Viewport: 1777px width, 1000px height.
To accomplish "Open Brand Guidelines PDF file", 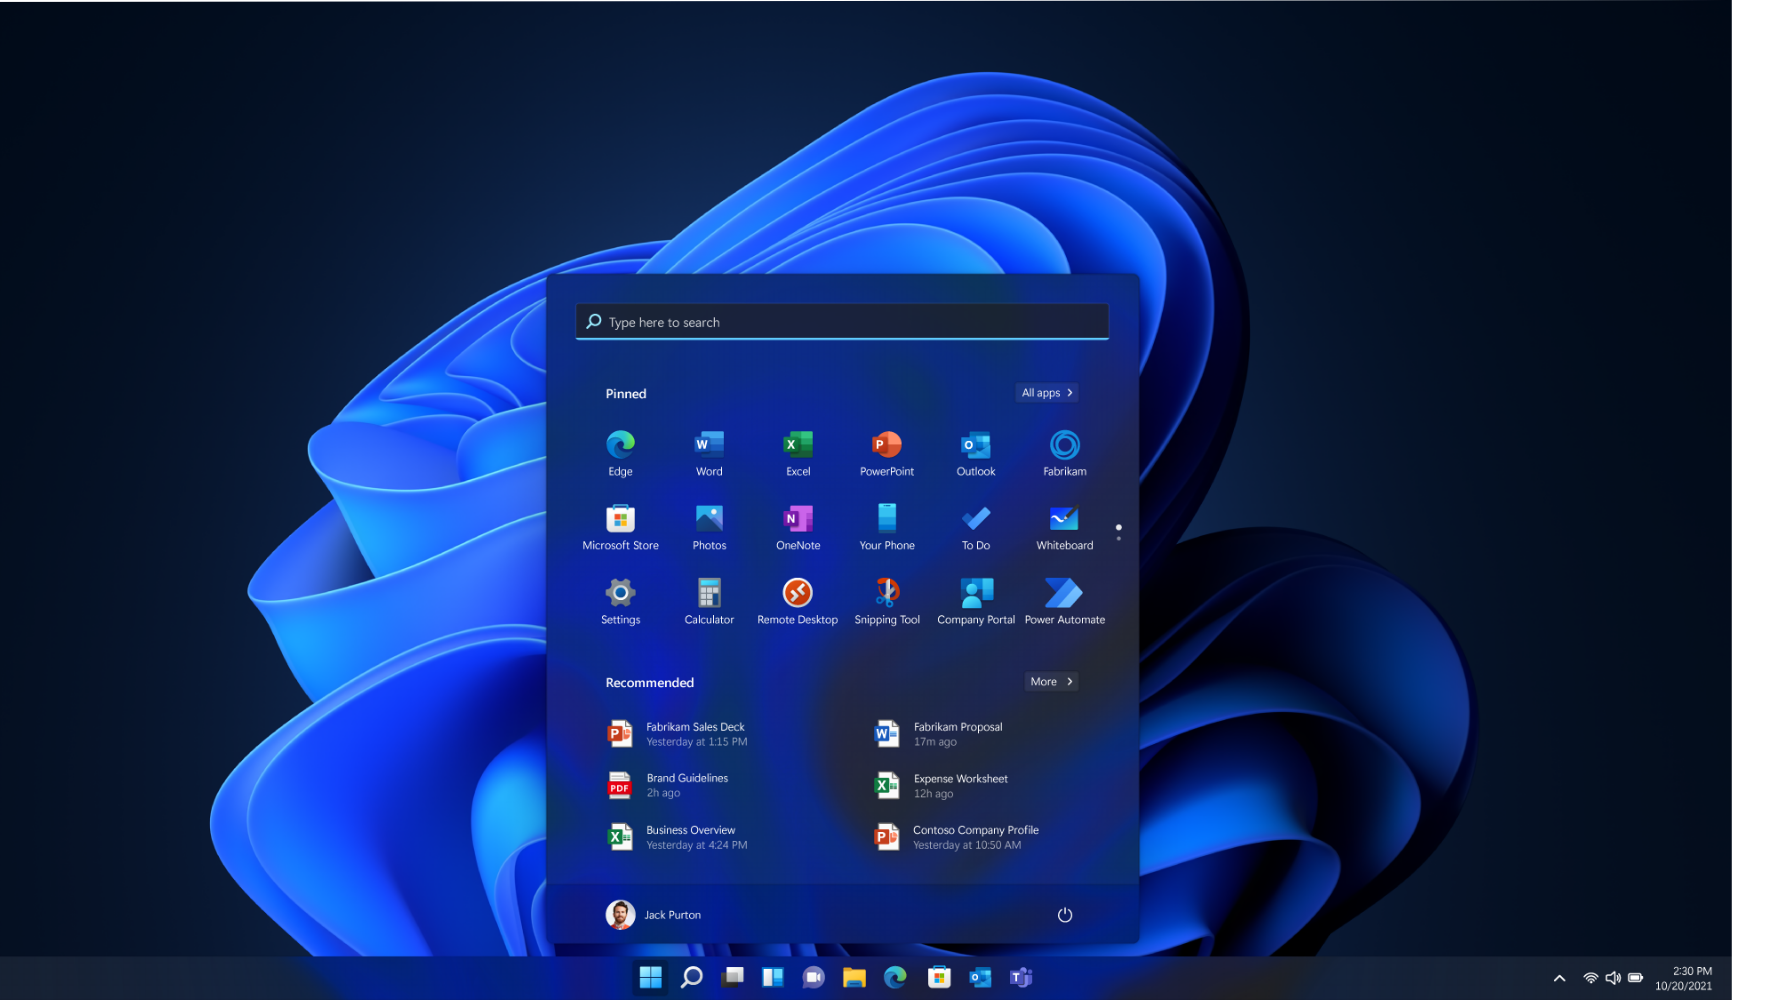I will coord(668,785).
